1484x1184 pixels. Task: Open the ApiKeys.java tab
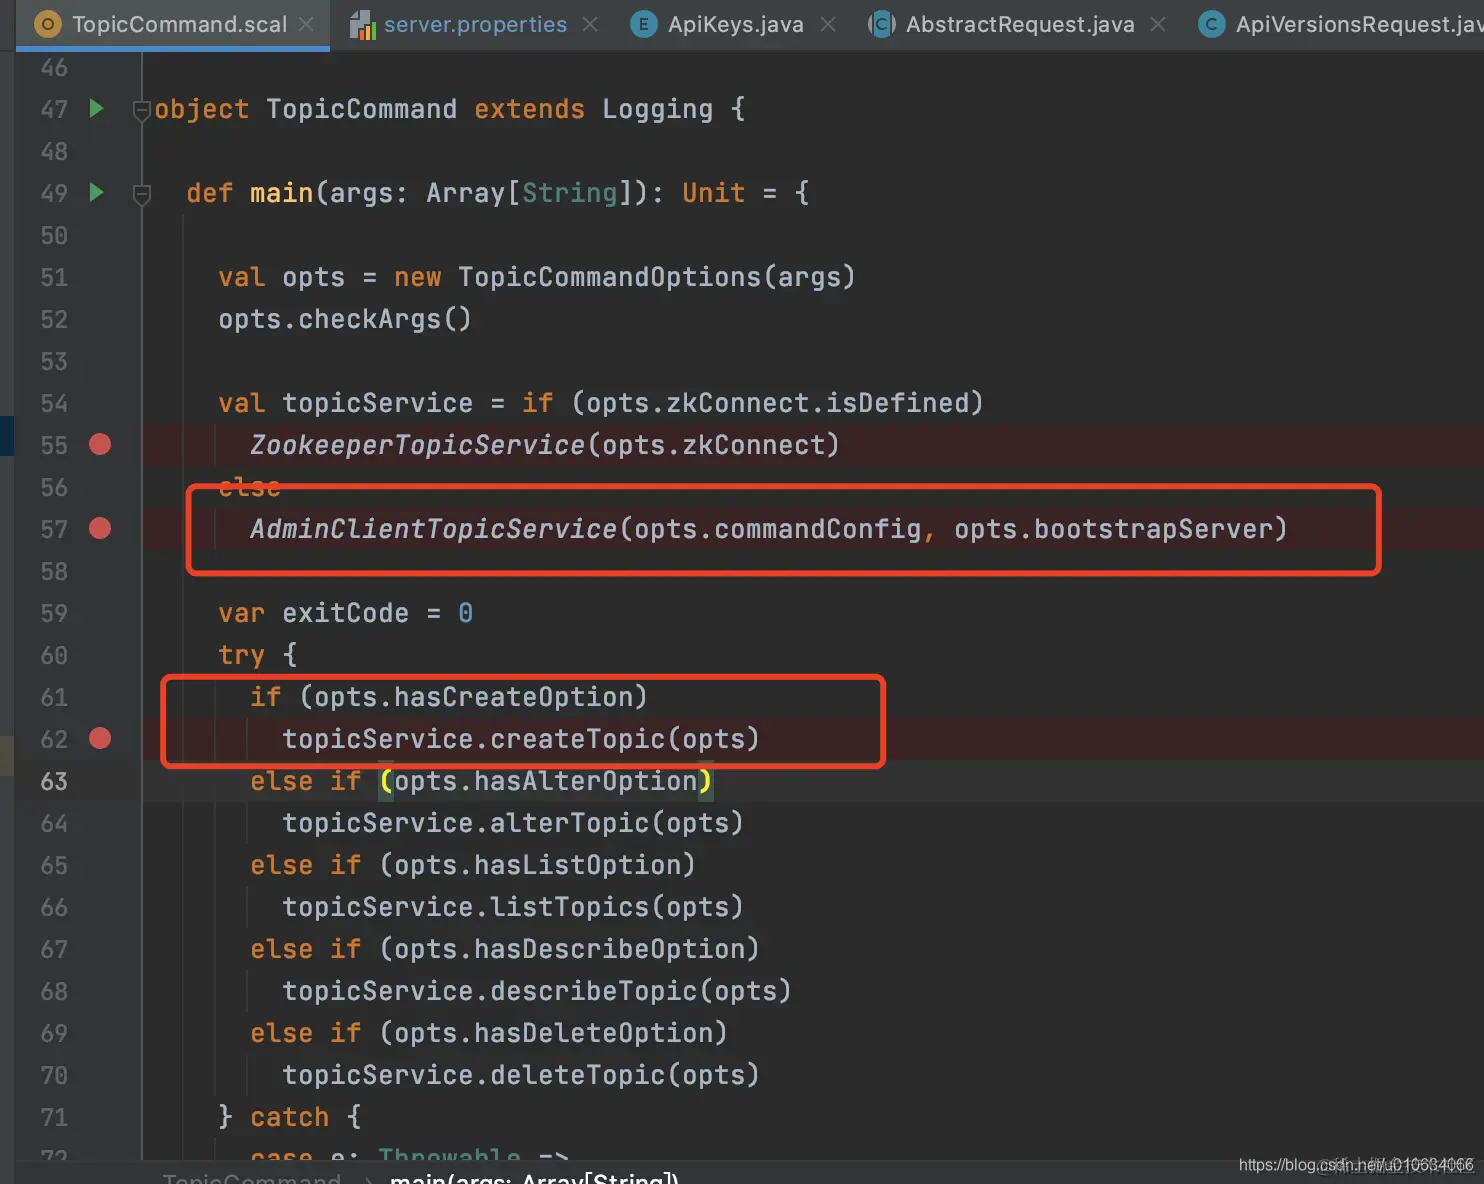pyautogui.click(x=735, y=24)
